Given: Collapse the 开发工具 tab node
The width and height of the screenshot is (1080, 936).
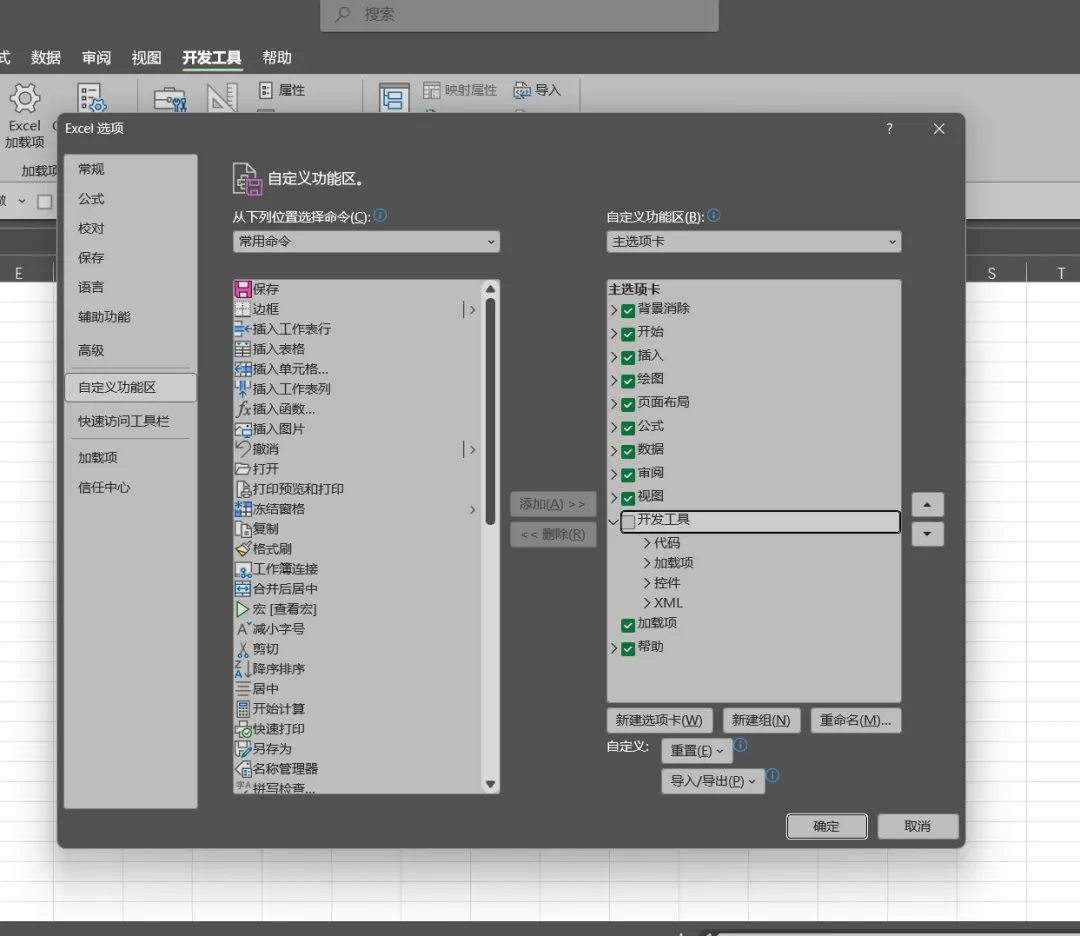Looking at the screenshot, I should (x=614, y=521).
